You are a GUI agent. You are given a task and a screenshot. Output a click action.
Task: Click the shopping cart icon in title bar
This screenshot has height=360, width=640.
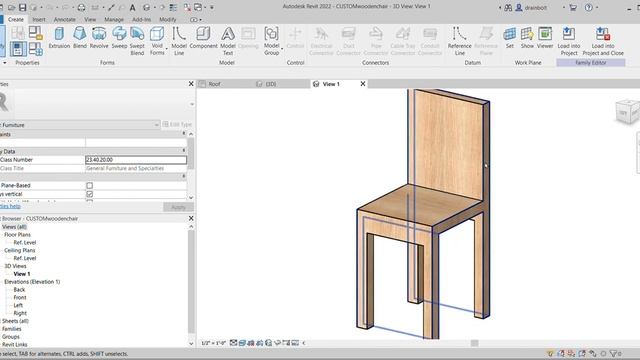point(573,7)
